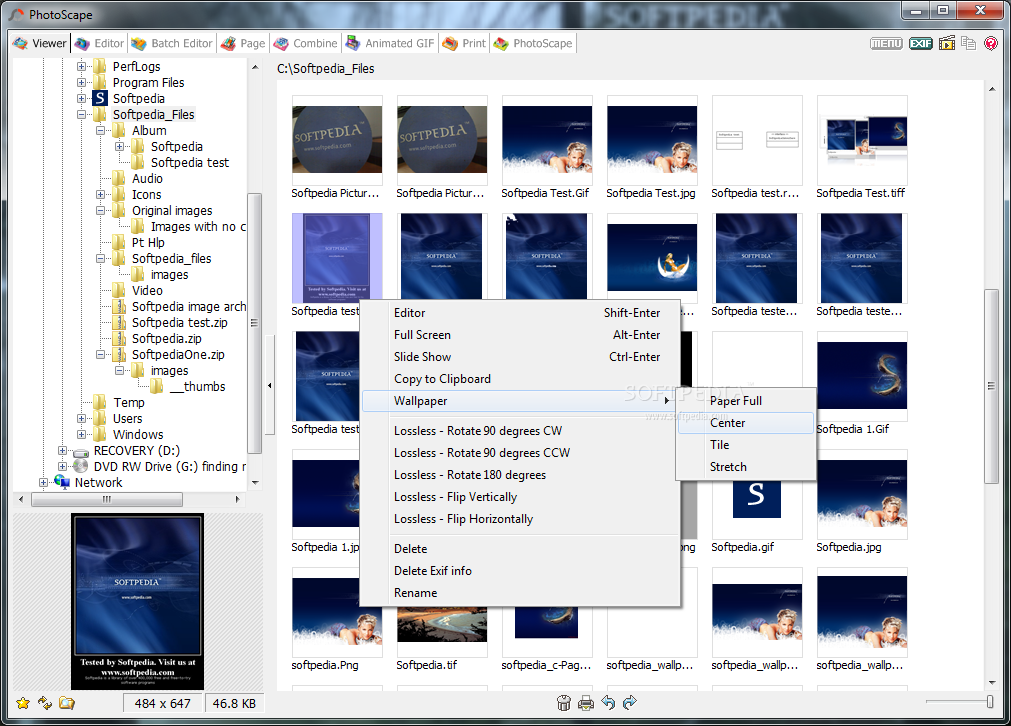Select the Center wallpaper option
The height and width of the screenshot is (726, 1011).
pyautogui.click(x=746, y=423)
